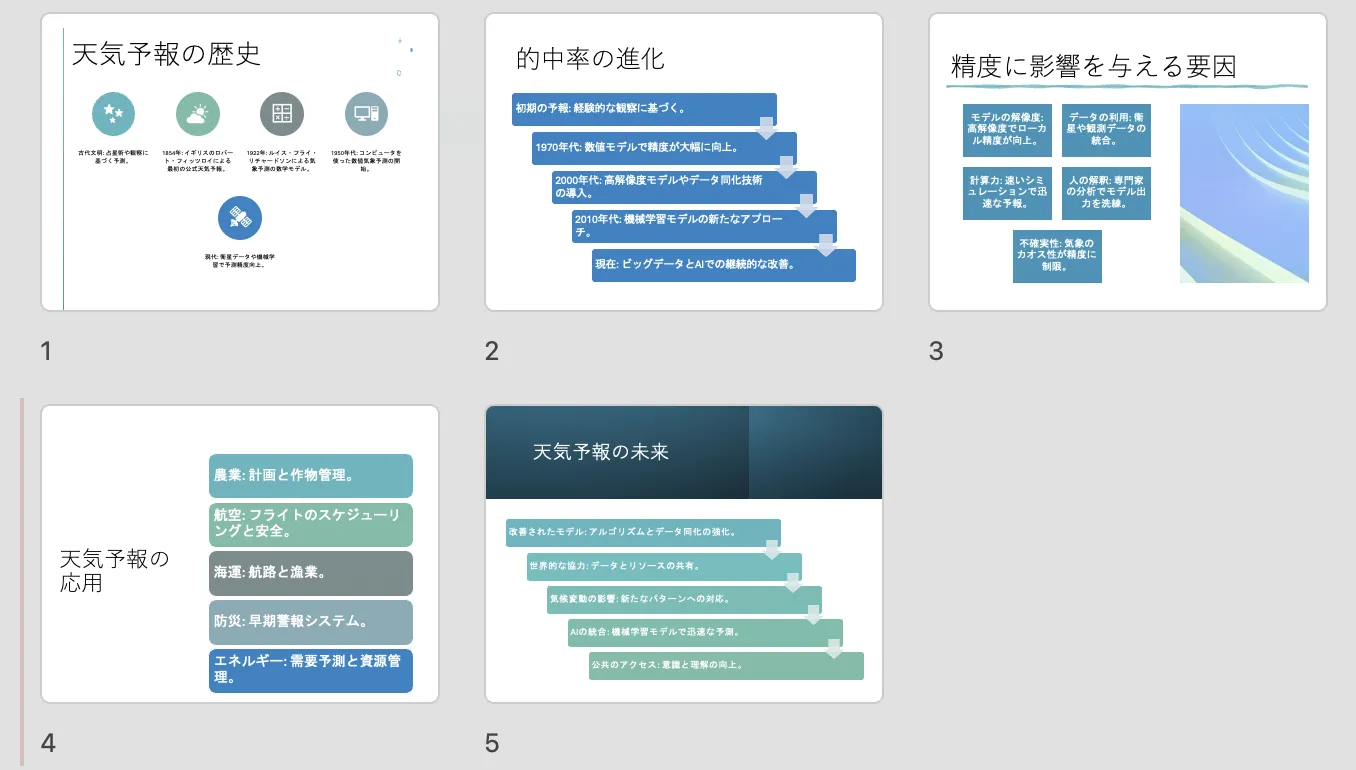Click the title 的中率の進化

point(590,59)
